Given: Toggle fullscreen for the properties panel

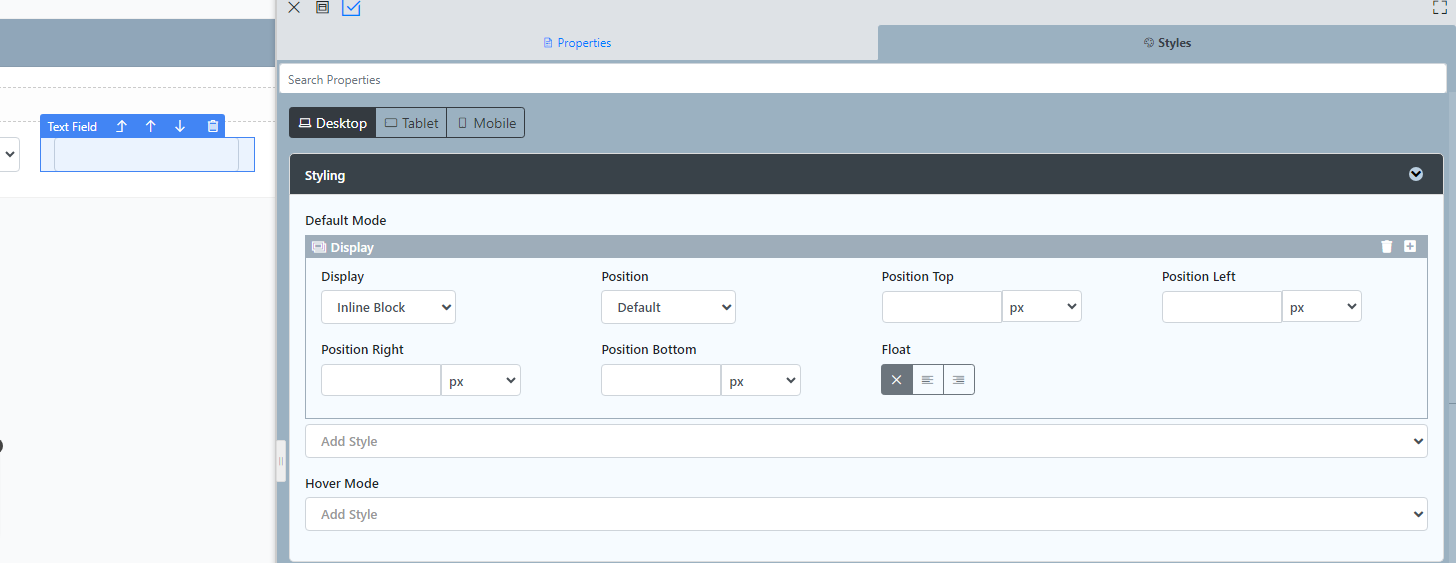Looking at the screenshot, I should pos(1440,8).
